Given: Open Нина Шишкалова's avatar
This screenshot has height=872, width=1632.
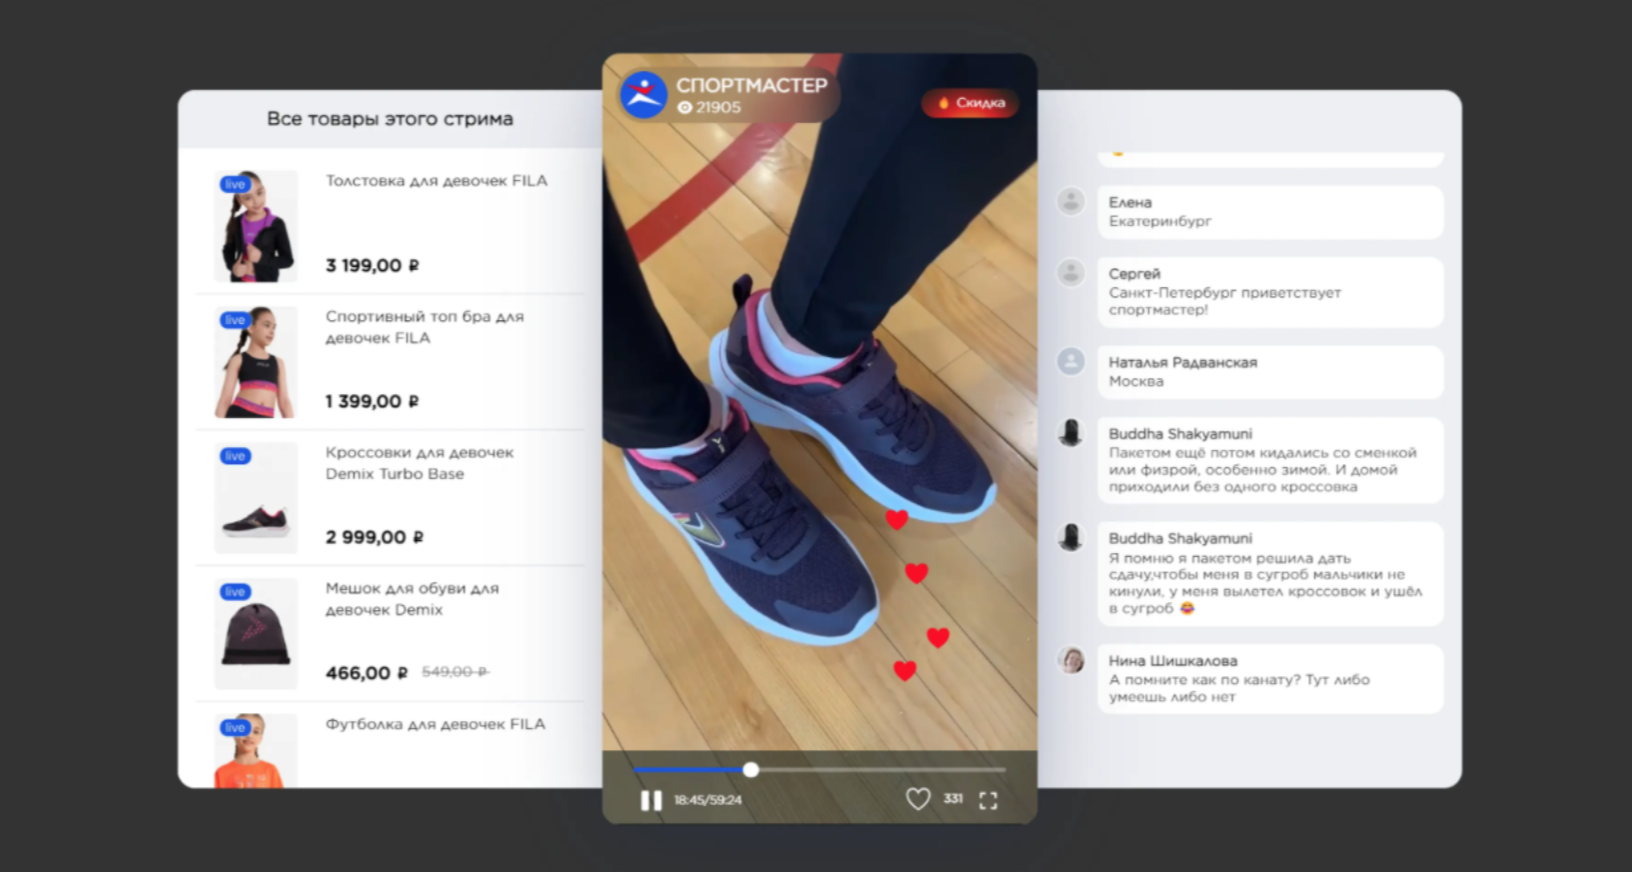Looking at the screenshot, I should [1071, 660].
